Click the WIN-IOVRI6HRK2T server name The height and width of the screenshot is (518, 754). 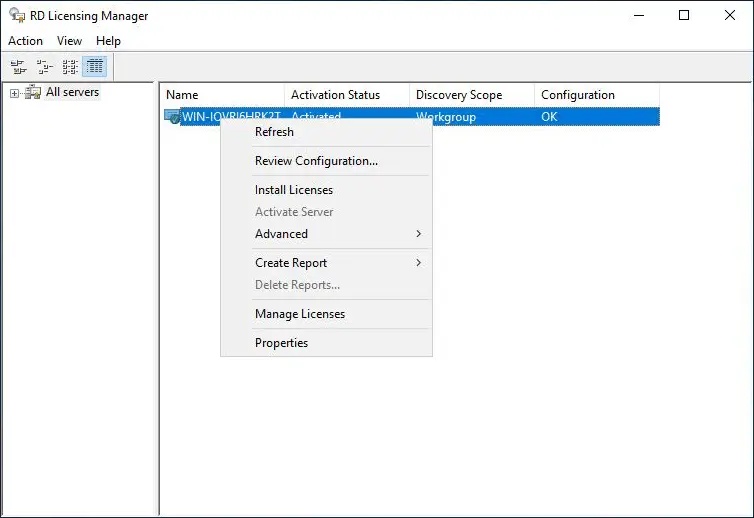[231, 115]
